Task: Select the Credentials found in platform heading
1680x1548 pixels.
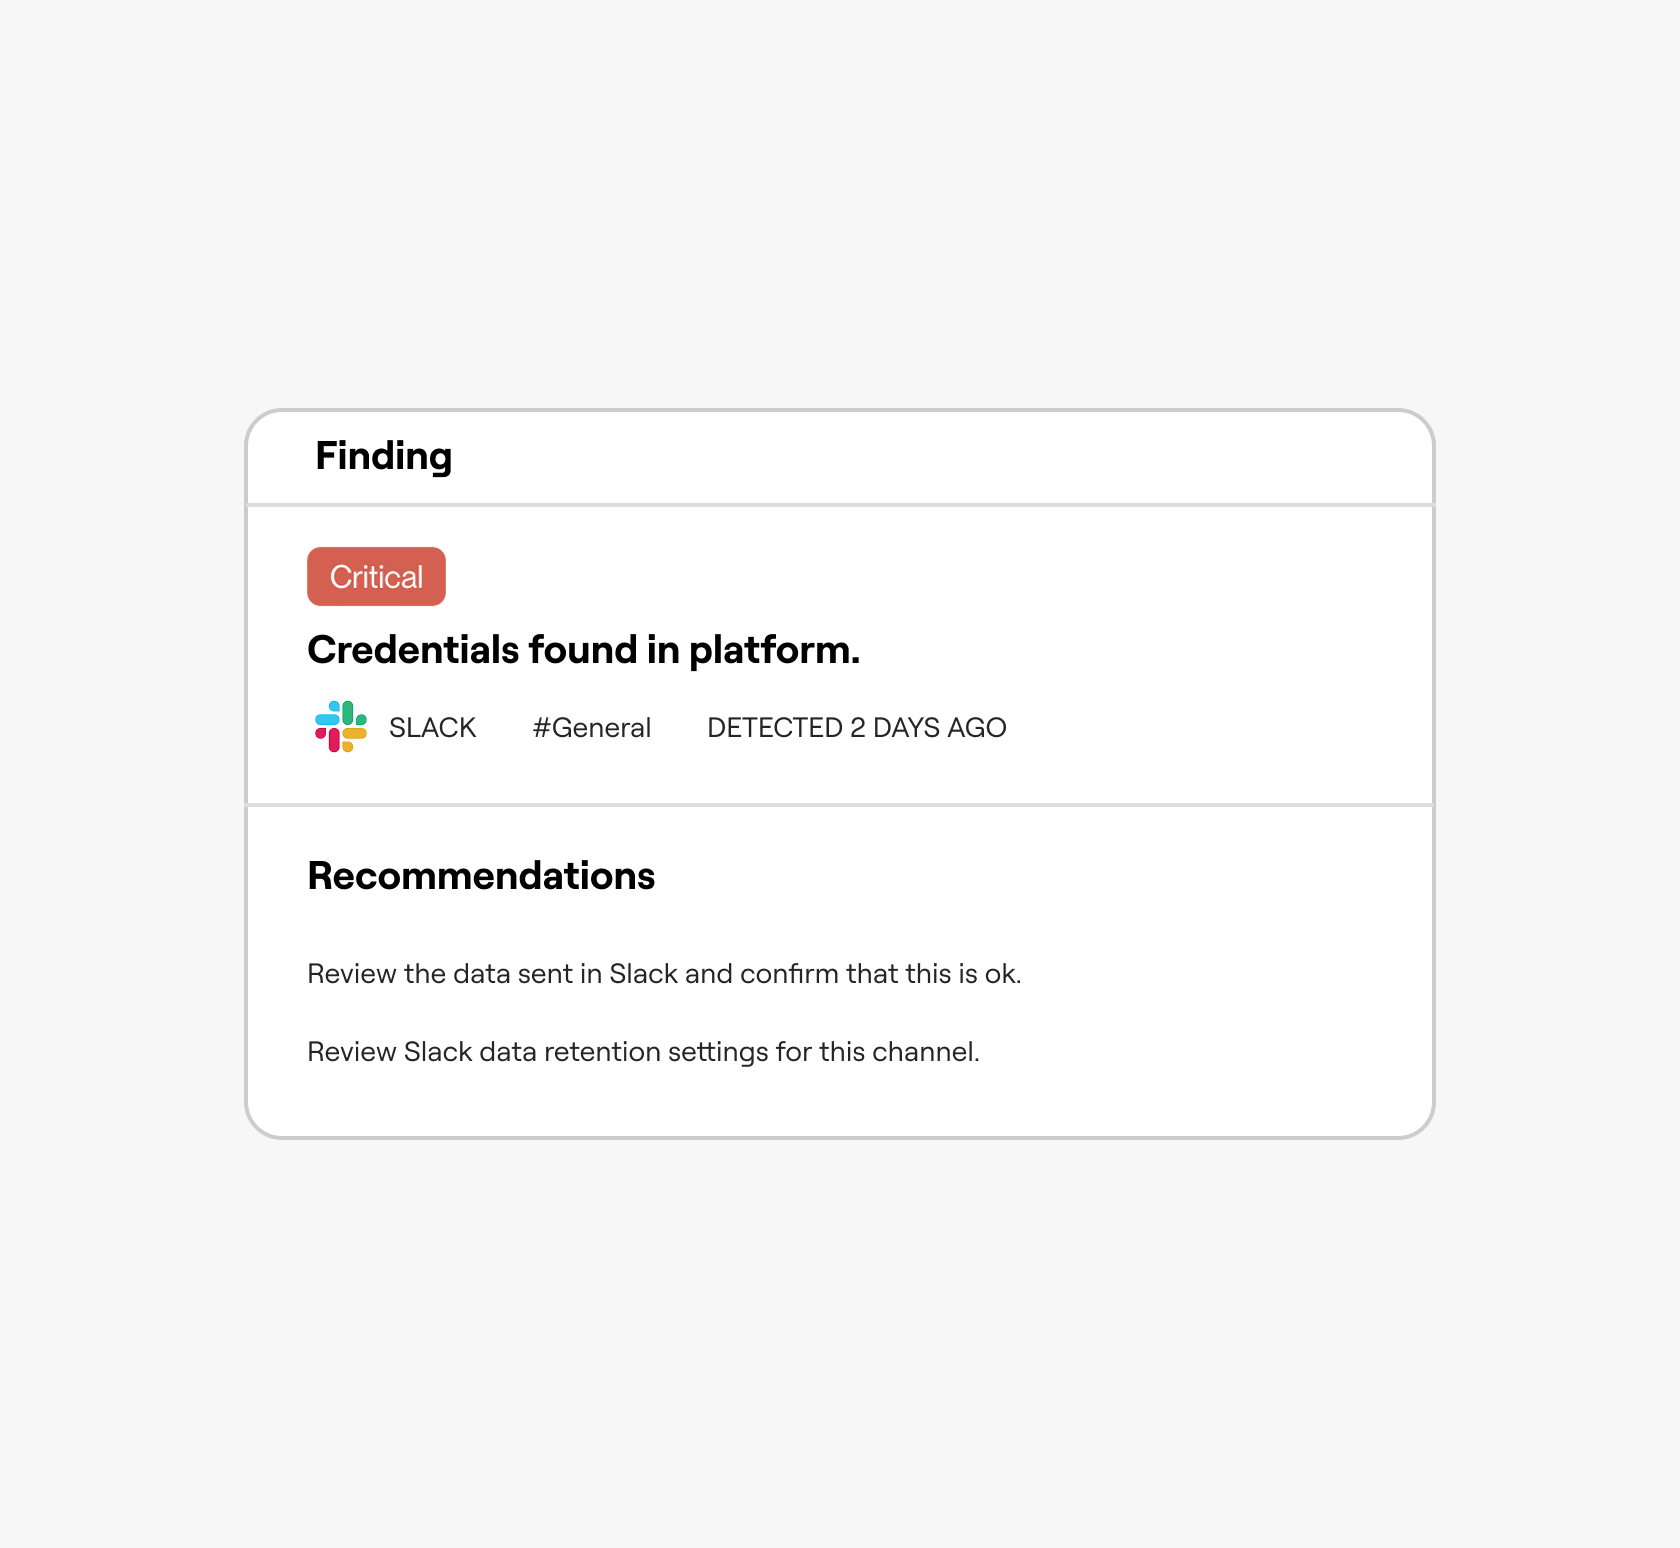Action: pos(584,650)
